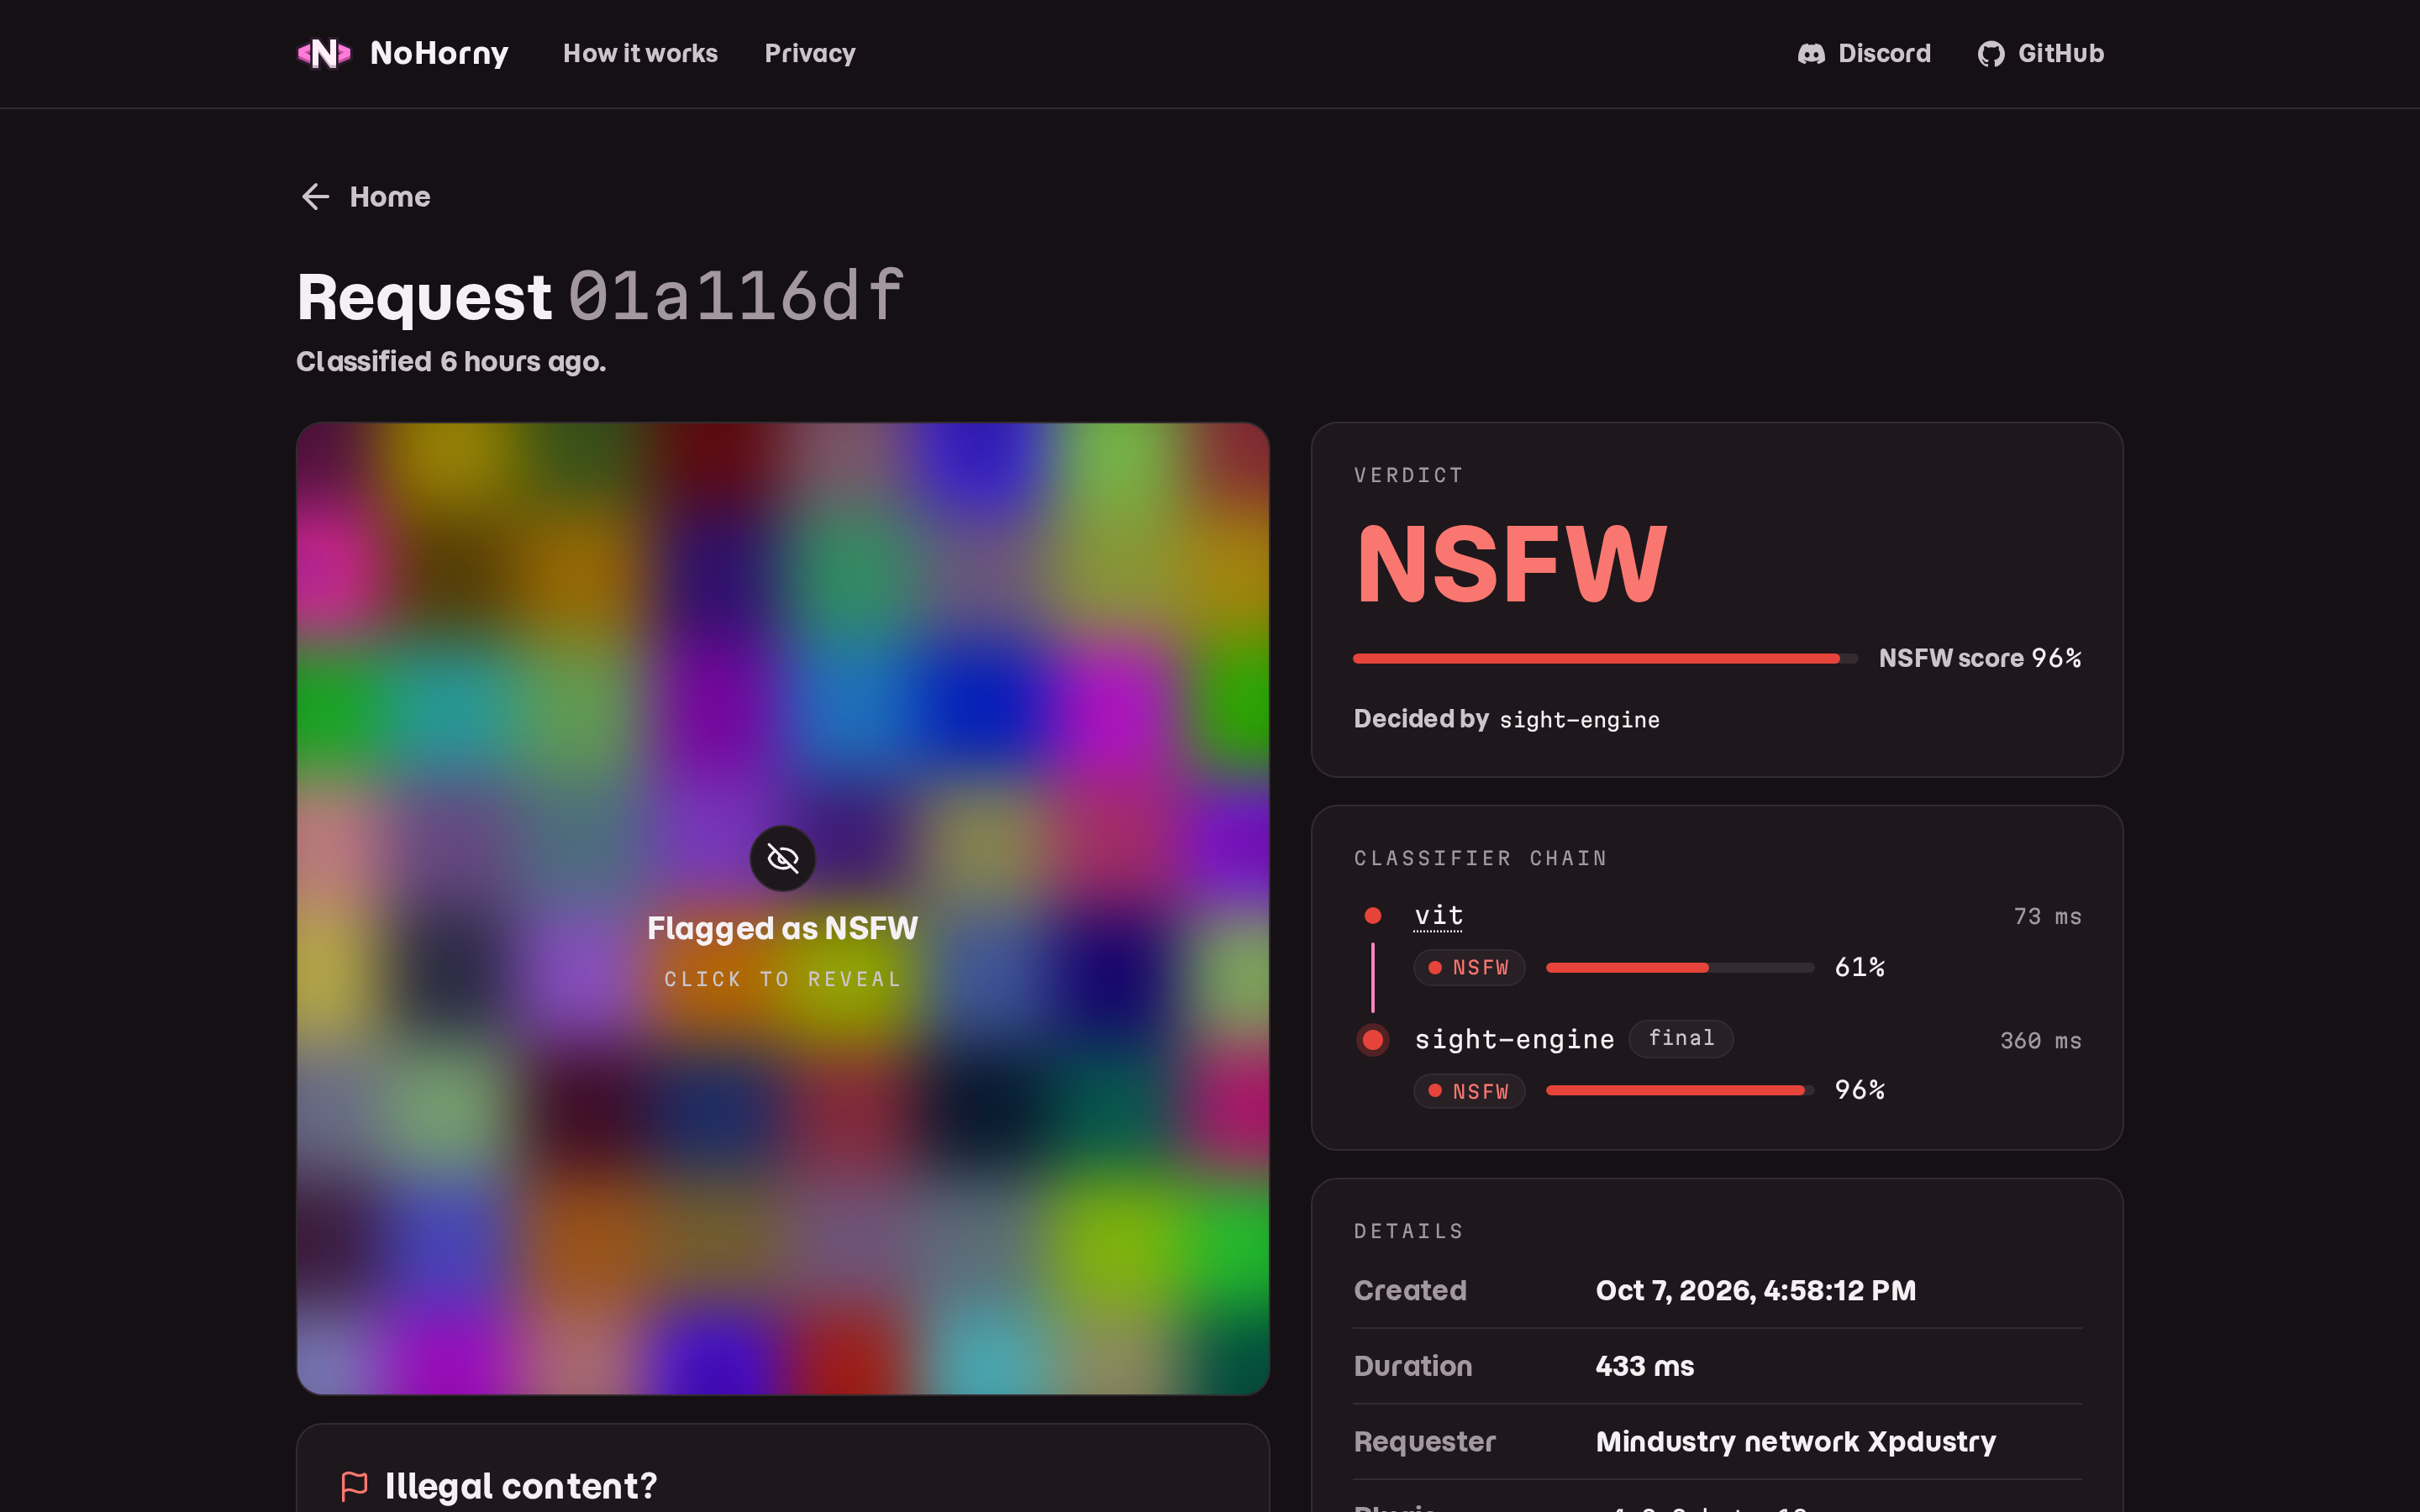Click the blurred flagged image to reveal
Screen dimensions: 2420x1512
coord(783,908)
